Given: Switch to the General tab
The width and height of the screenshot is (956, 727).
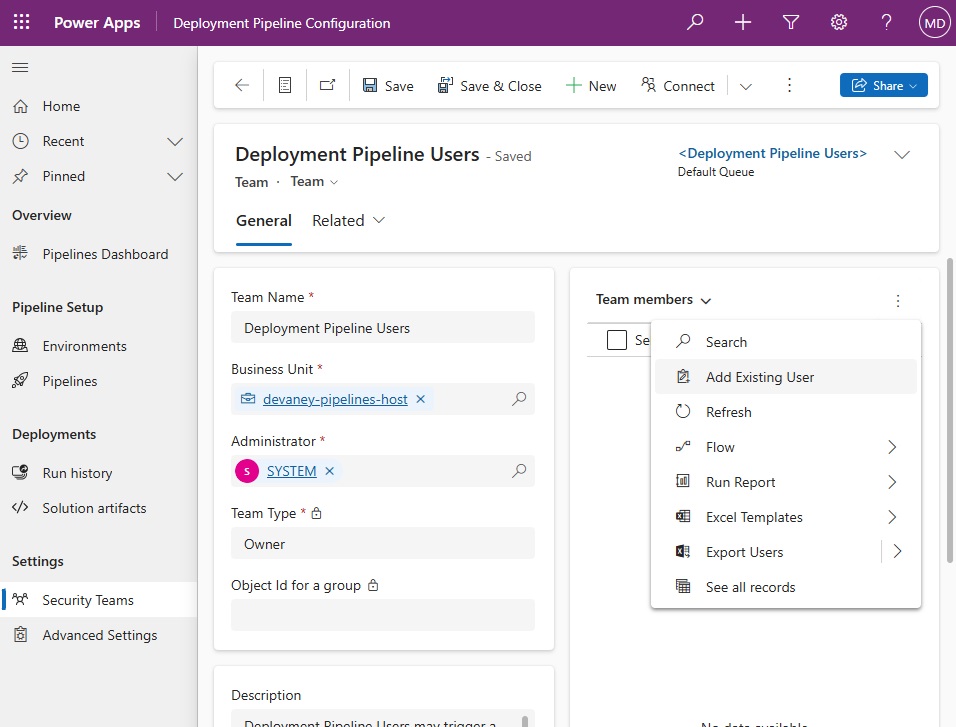Looking at the screenshot, I should (264, 220).
